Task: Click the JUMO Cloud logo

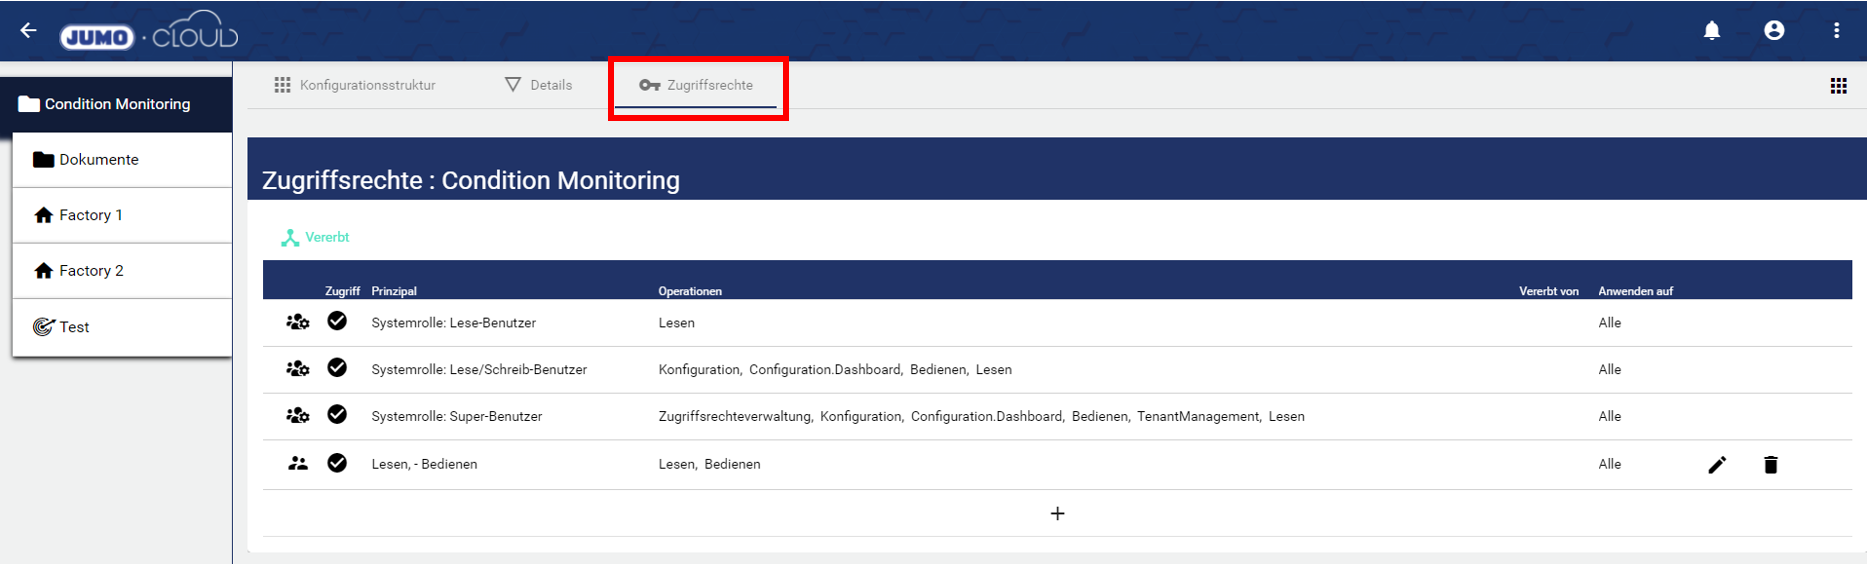Action: 148,33
